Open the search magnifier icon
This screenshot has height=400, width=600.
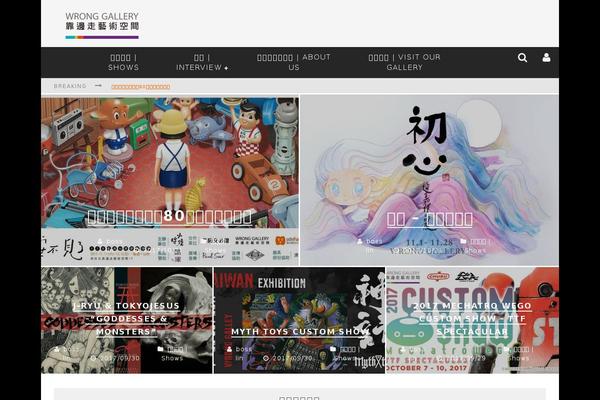pos(522,58)
